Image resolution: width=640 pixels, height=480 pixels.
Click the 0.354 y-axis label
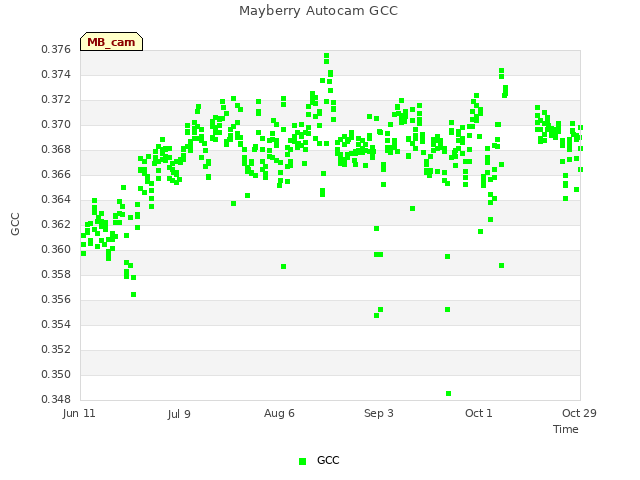[56, 324]
